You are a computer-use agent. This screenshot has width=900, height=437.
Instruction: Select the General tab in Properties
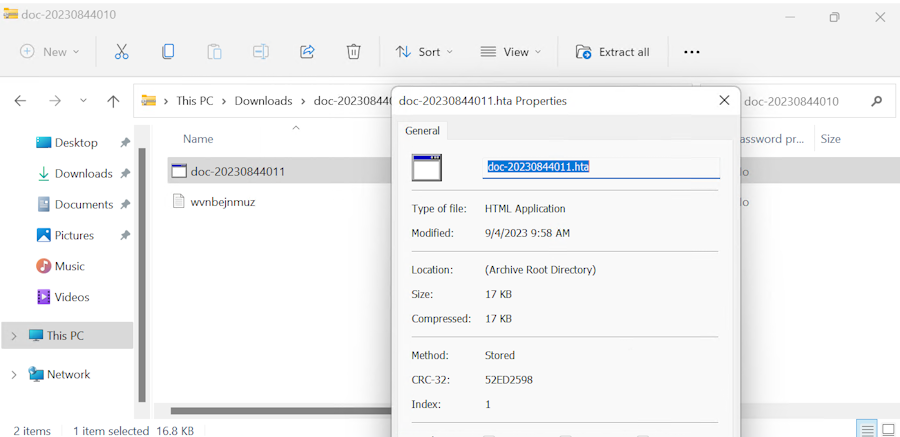click(422, 131)
